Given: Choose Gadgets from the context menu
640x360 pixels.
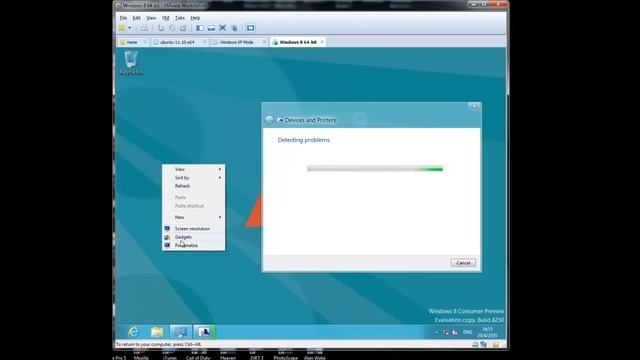Looking at the screenshot, I should click(x=193, y=237).
